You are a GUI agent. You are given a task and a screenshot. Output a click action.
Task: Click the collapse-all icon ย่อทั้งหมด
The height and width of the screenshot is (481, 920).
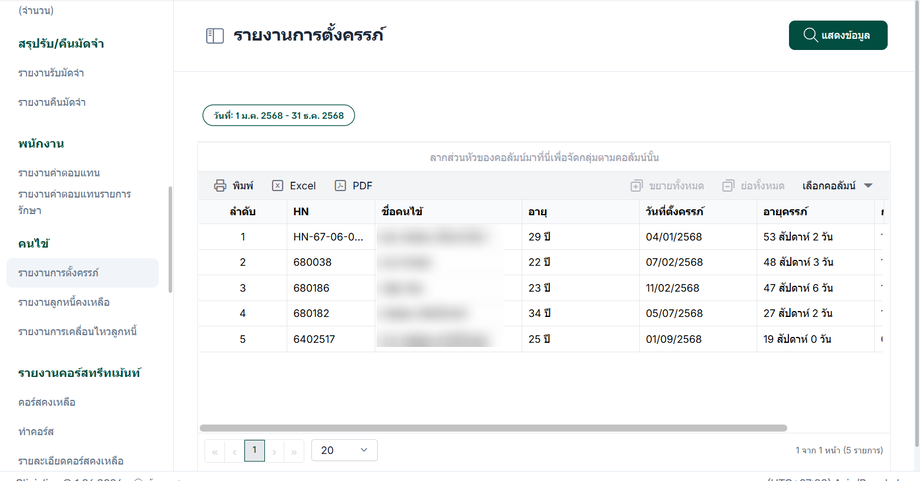pyautogui.click(x=728, y=186)
